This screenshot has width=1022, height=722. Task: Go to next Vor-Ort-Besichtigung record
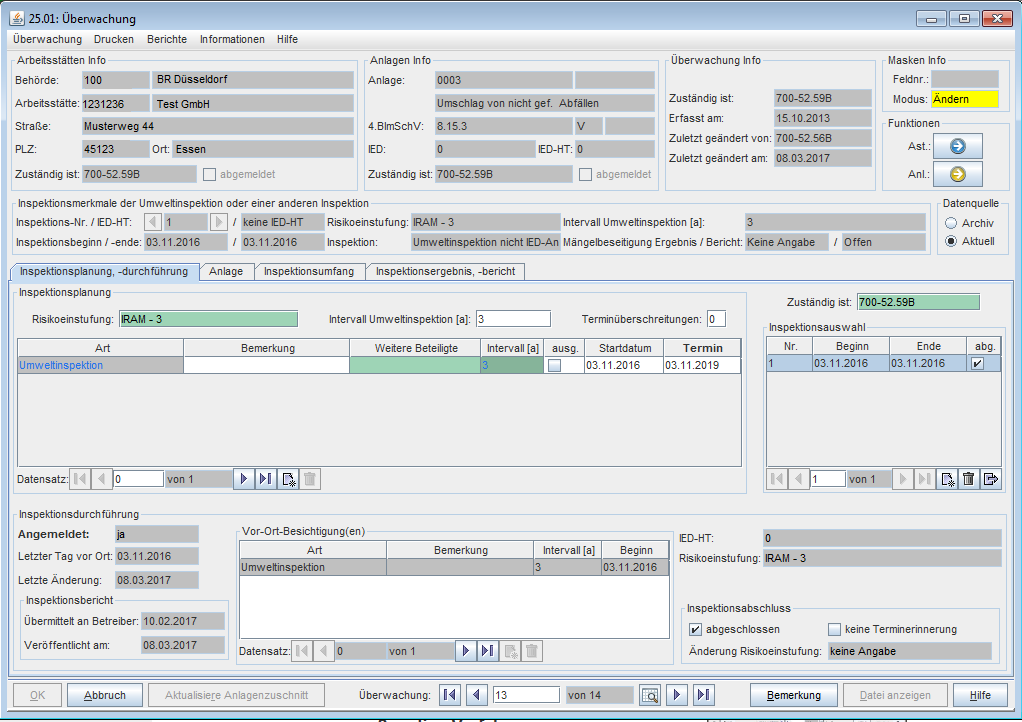(x=465, y=651)
